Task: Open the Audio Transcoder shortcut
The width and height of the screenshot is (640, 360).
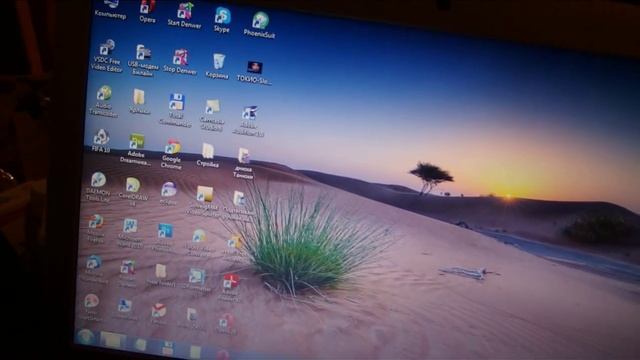Action: click(104, 101)
